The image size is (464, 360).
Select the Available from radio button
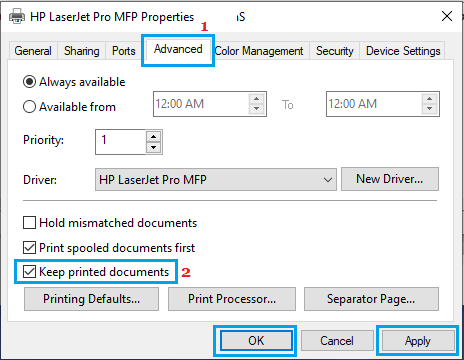[29, 107]
